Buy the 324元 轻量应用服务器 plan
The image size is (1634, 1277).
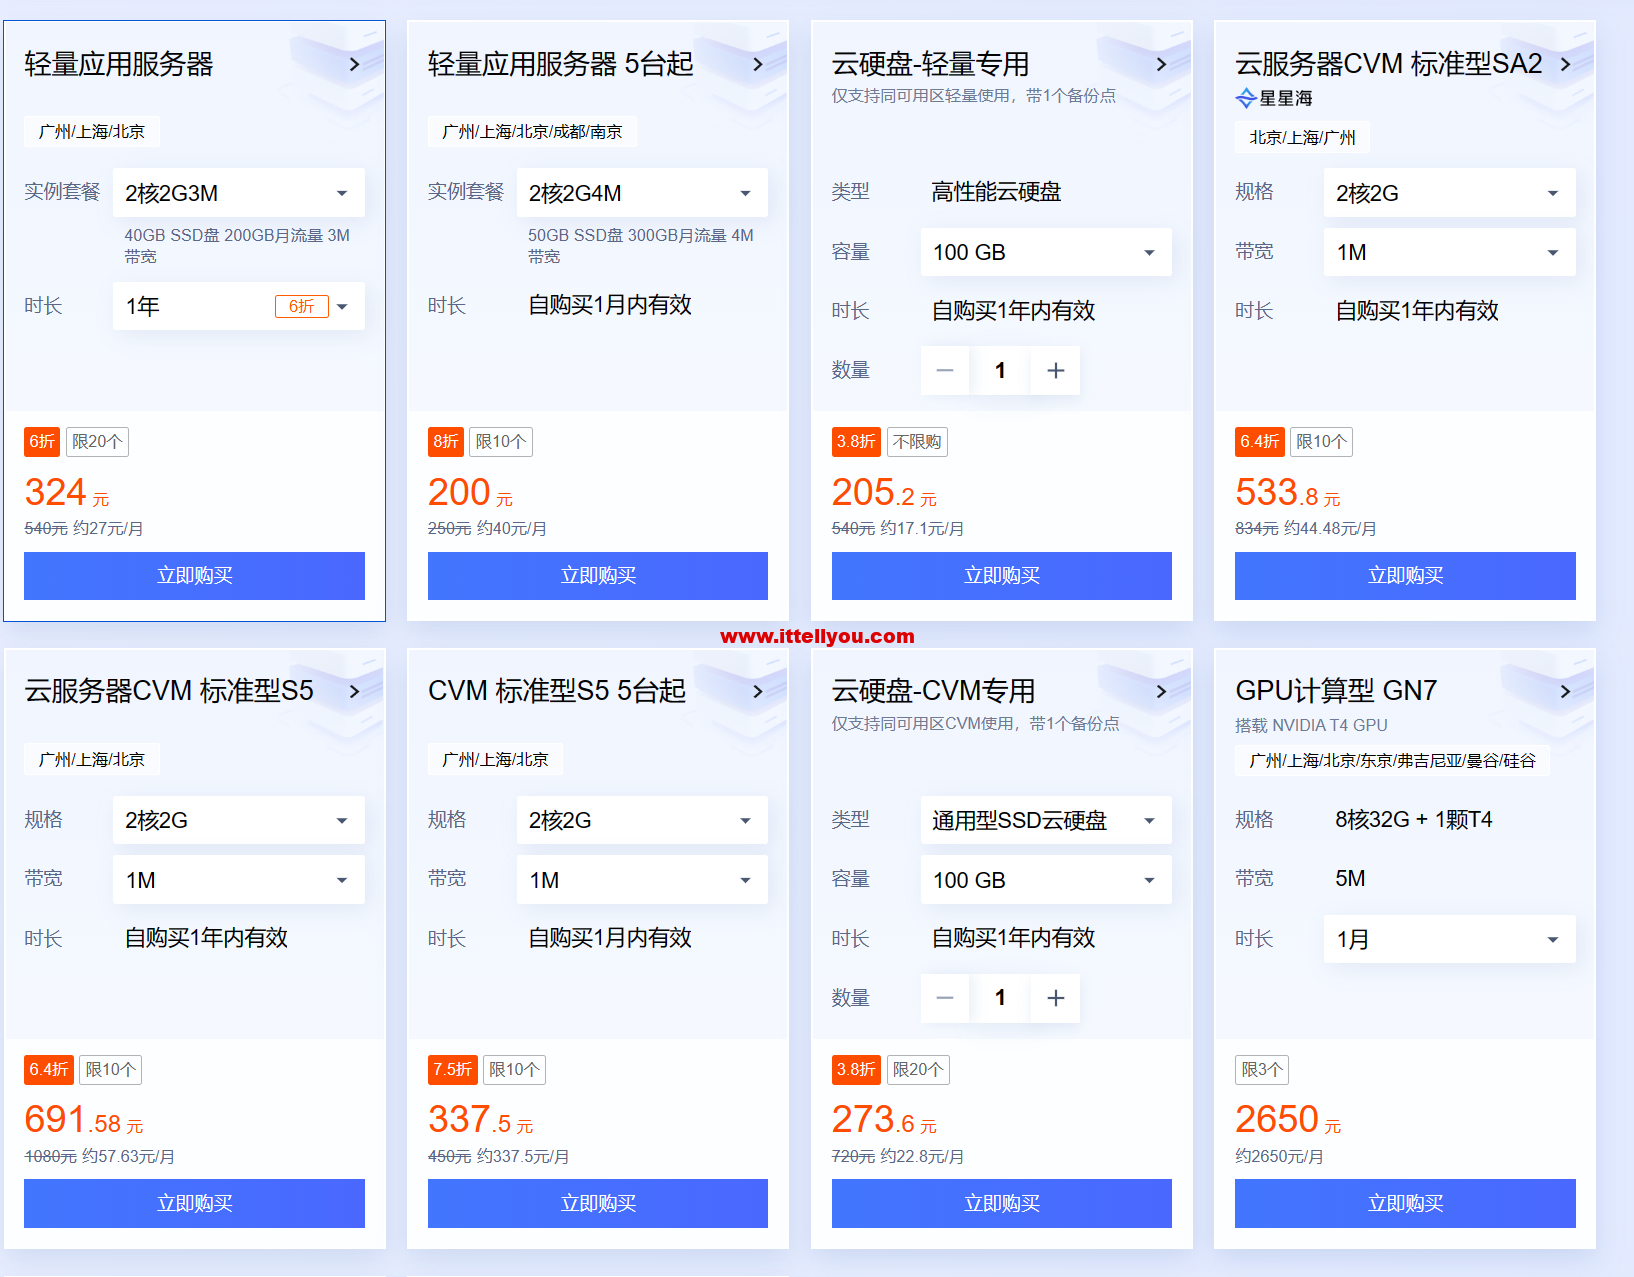point(194,576)
